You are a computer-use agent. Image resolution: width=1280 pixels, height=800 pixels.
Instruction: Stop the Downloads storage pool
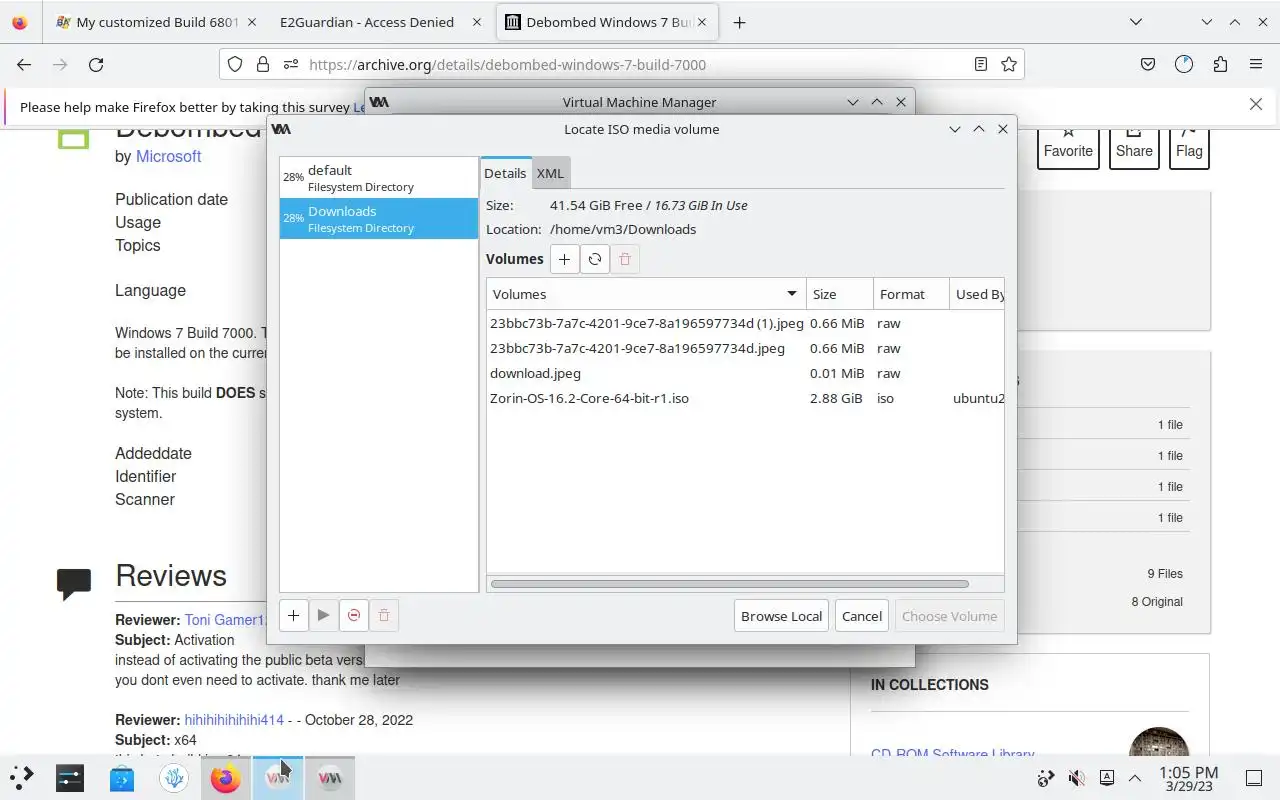354,615
